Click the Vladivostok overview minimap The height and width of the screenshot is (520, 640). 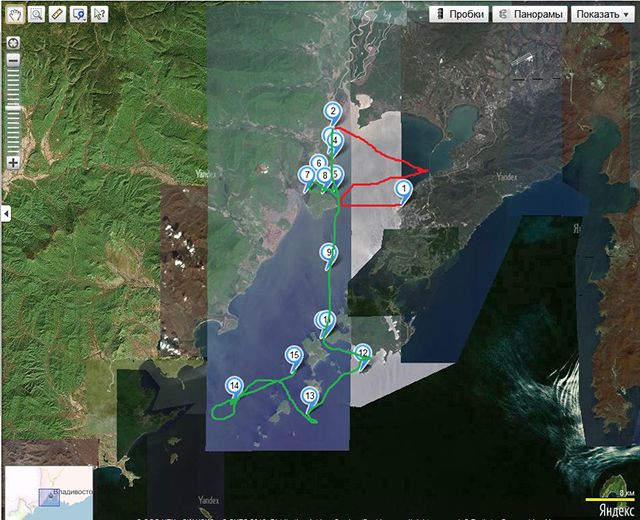(48, 492)
